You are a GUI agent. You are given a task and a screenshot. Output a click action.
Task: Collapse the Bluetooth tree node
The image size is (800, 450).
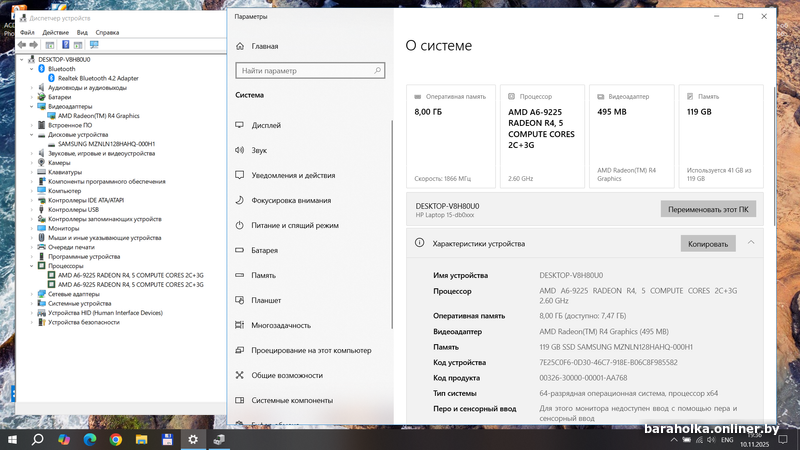tap(32, 69)
